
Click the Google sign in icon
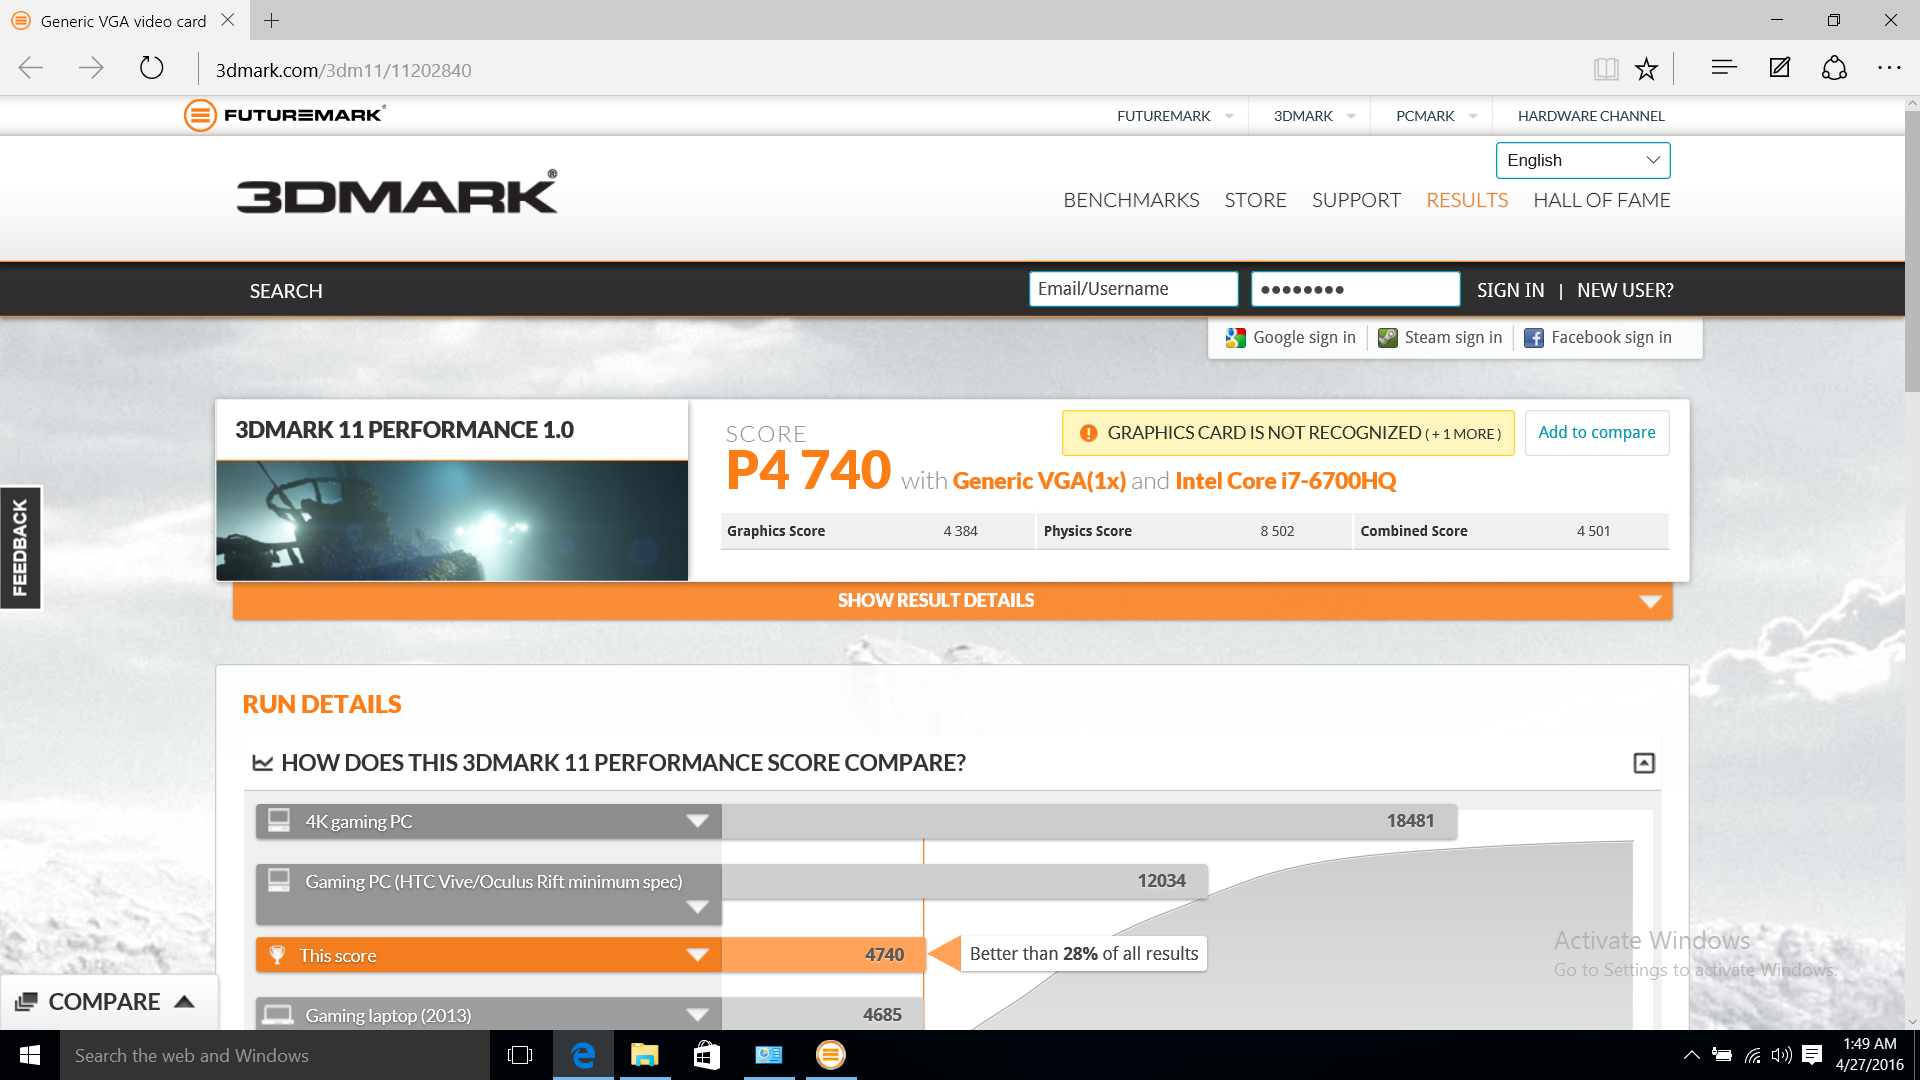pyautogui.click(x=1235, y=338)
